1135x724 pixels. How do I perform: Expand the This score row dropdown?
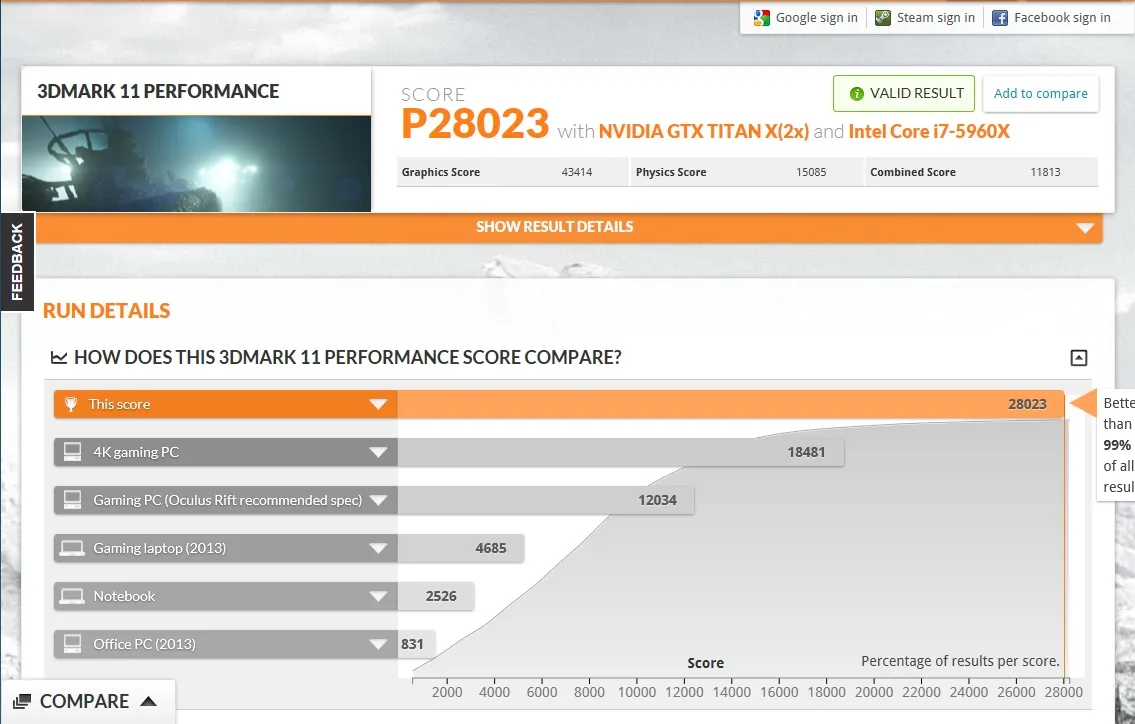pyautogui.click(x=378, y=404)
